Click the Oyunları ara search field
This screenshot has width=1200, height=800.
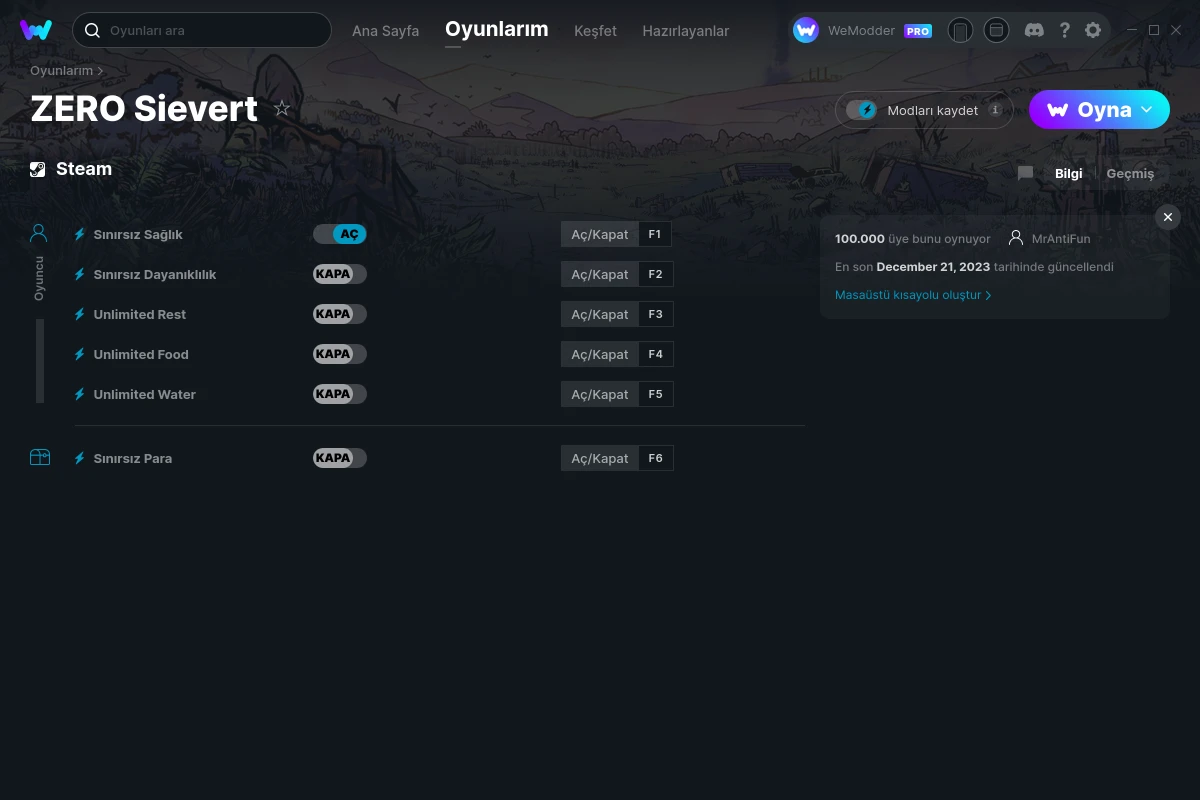[x=202, y=30]
